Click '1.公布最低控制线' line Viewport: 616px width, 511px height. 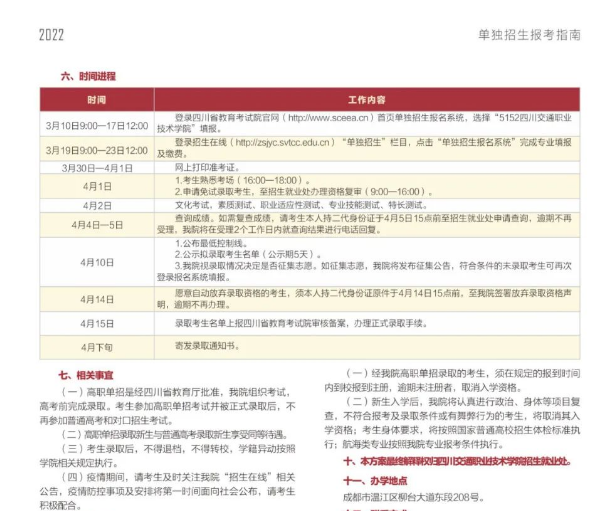211,244
